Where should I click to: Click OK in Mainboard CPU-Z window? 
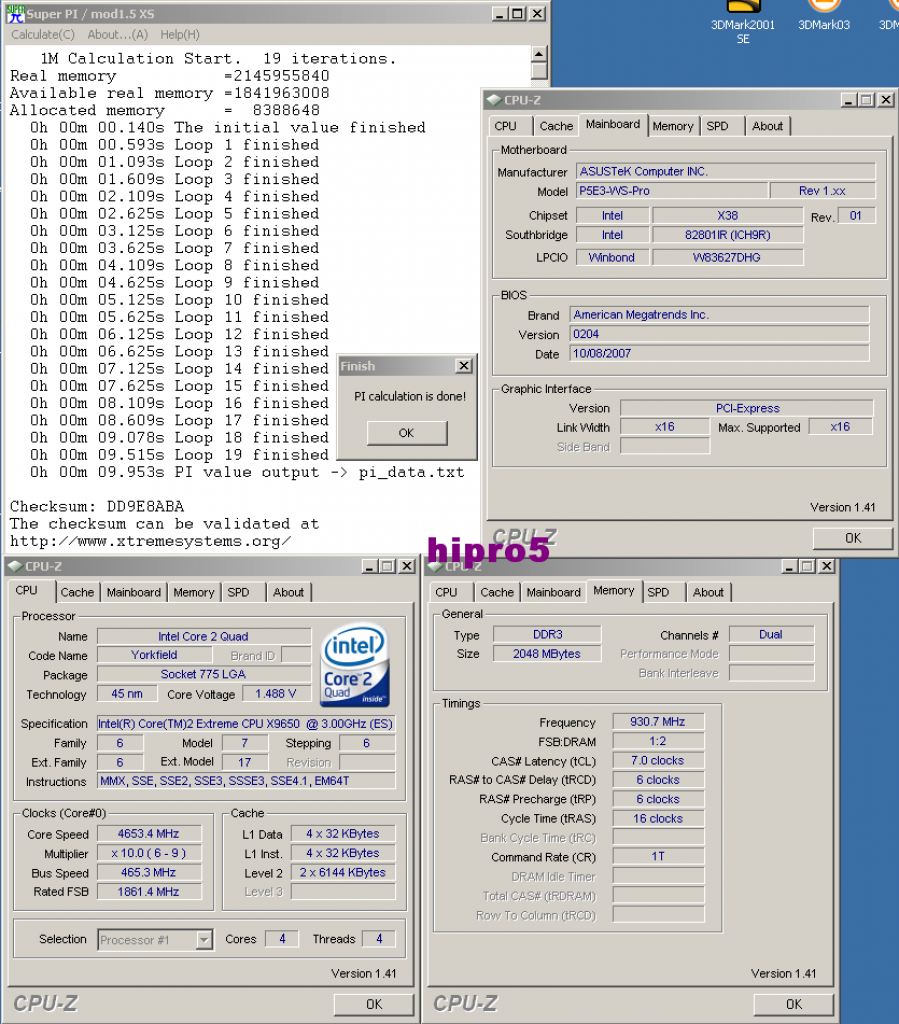pos(853,538)
